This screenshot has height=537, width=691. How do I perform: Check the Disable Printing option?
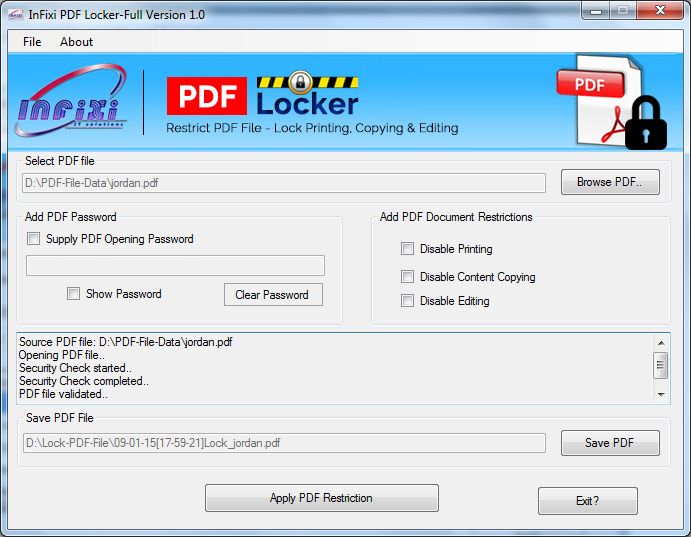coord(407,249)
